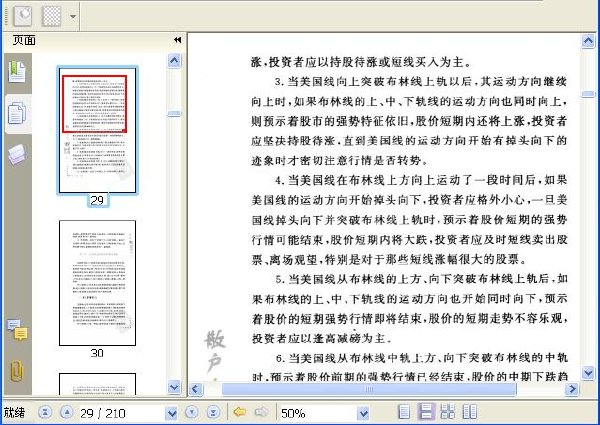Viewport: 600px width, 425px height.
Task: Click the 50% zoom field
Action: (x=318, y=413)
